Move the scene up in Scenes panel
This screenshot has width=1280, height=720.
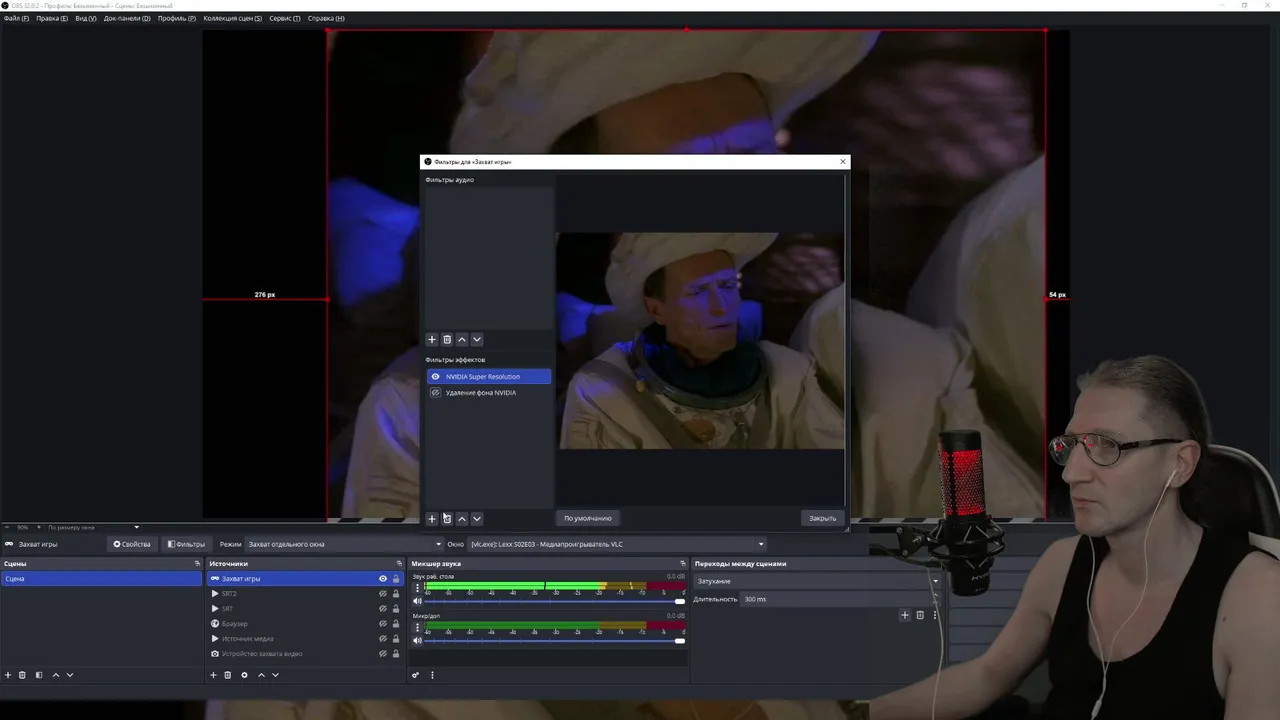tap(56, 675)
